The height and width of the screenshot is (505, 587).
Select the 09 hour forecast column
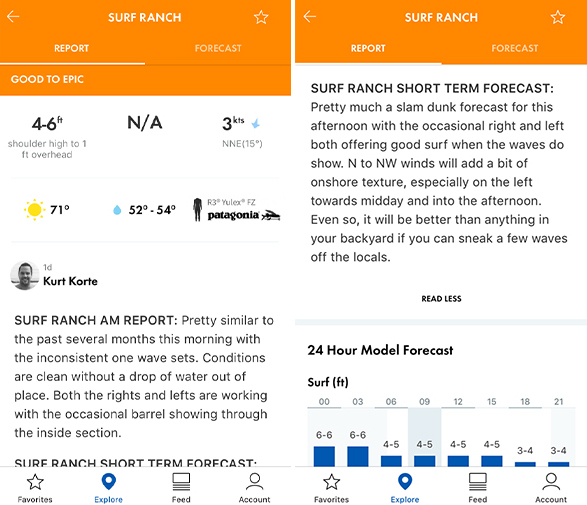425,433
